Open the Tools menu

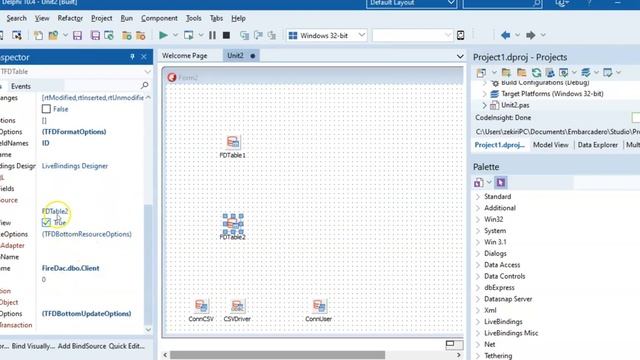point(193,18)
